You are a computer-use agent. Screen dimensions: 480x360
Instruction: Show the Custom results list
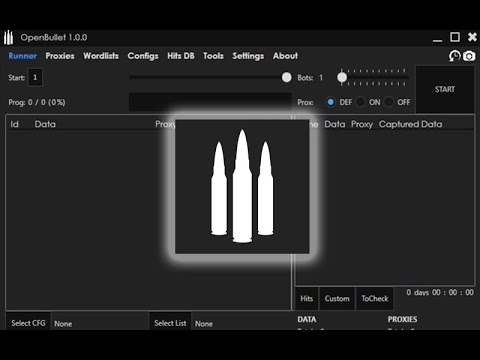click(337, 298)
